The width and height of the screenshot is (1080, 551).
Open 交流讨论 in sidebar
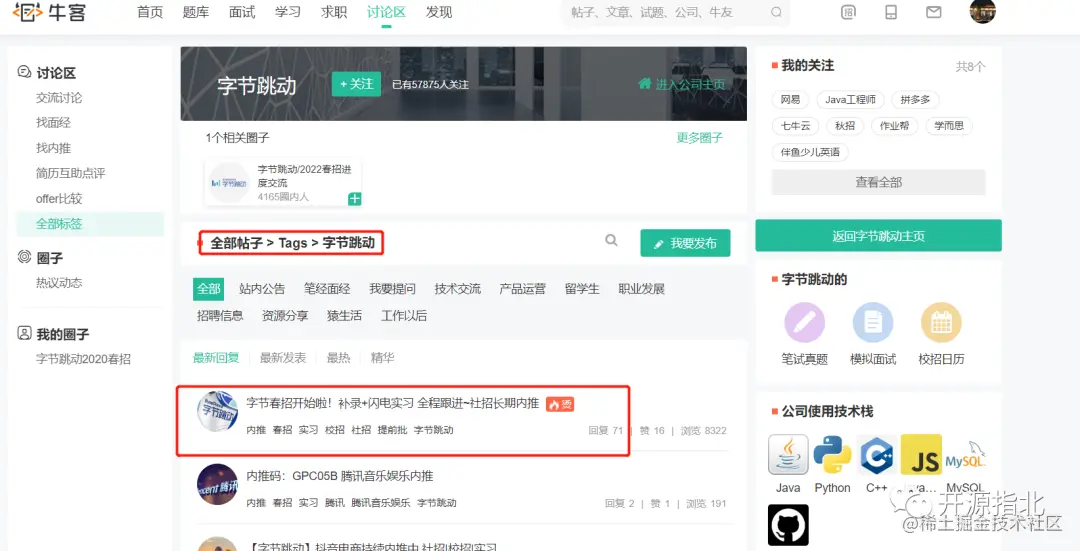click(x=59, y=98)
